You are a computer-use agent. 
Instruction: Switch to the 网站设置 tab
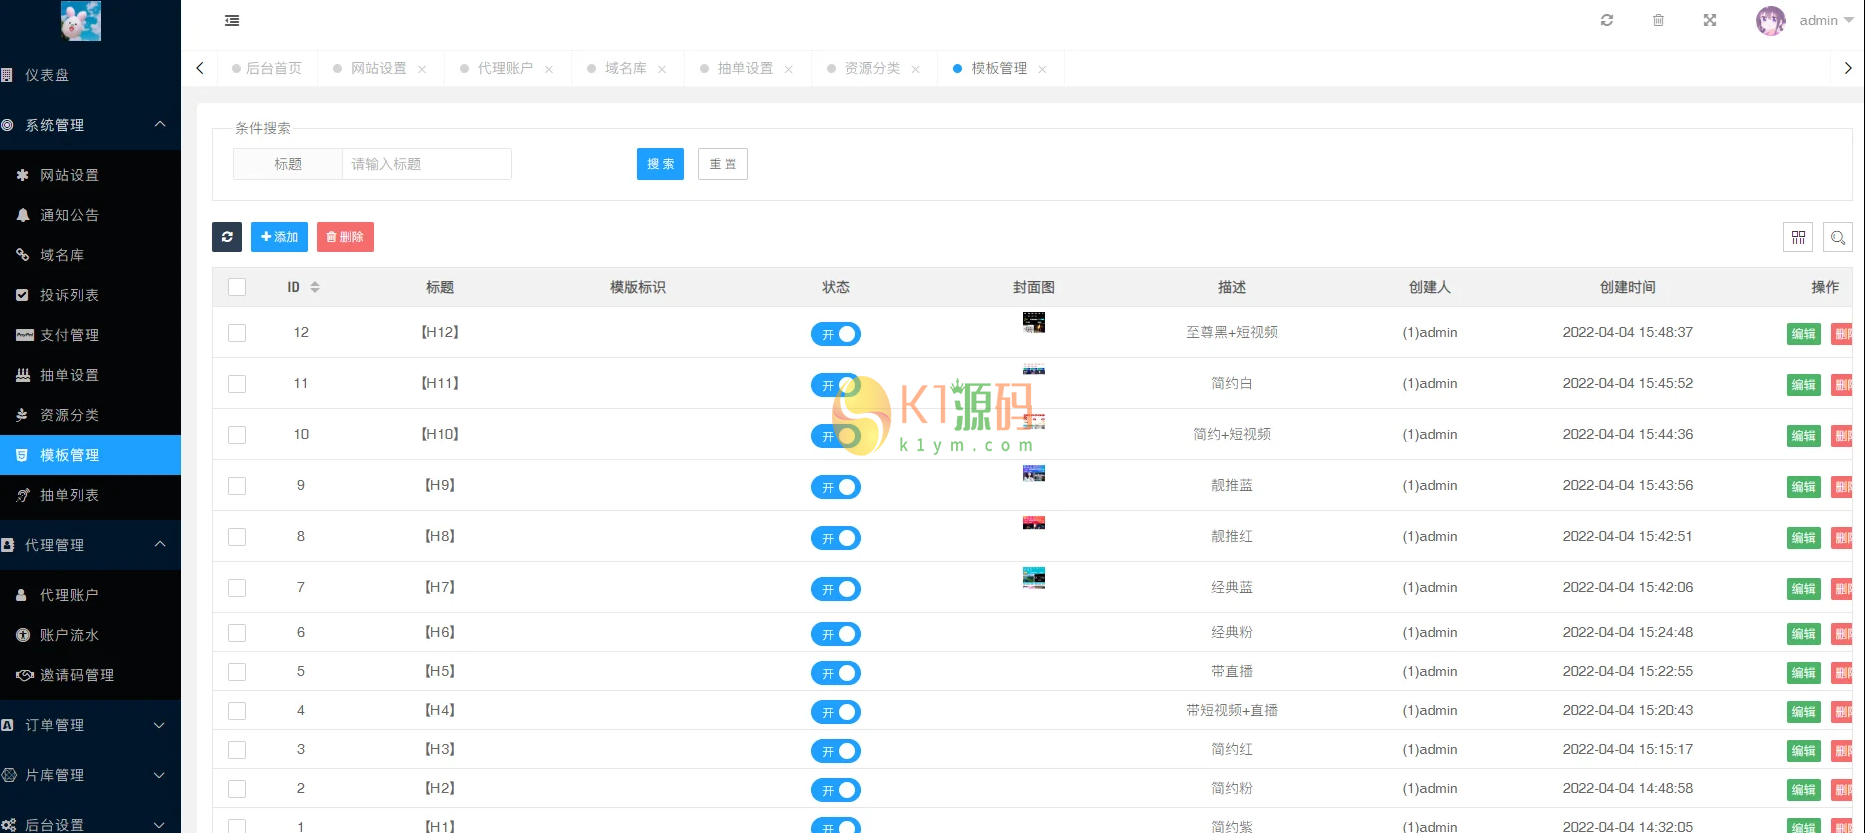[378, 68]
